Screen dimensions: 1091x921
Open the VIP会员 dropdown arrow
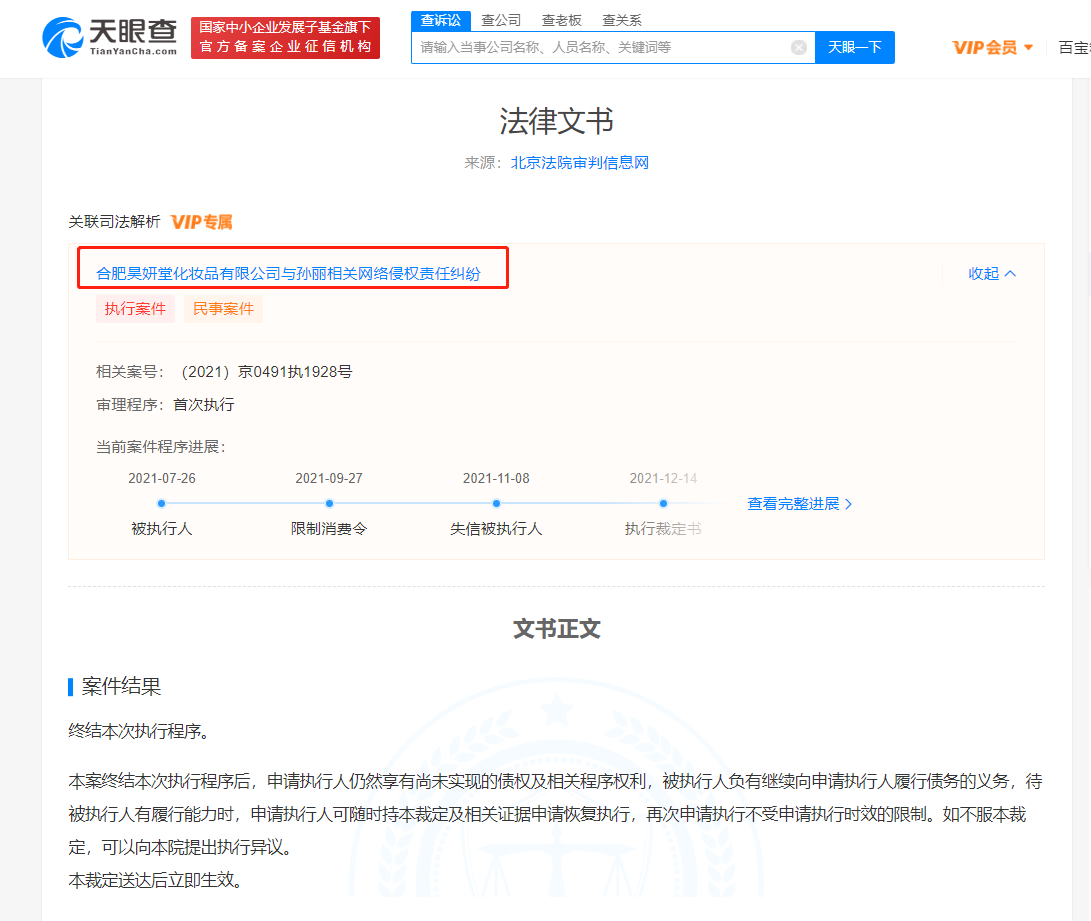click(1028, 48)
